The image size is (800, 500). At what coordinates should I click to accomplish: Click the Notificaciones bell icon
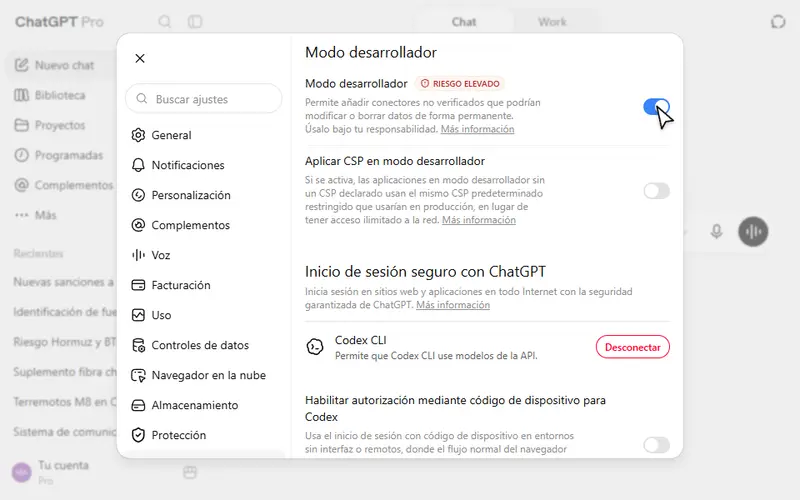coord(138,165)
